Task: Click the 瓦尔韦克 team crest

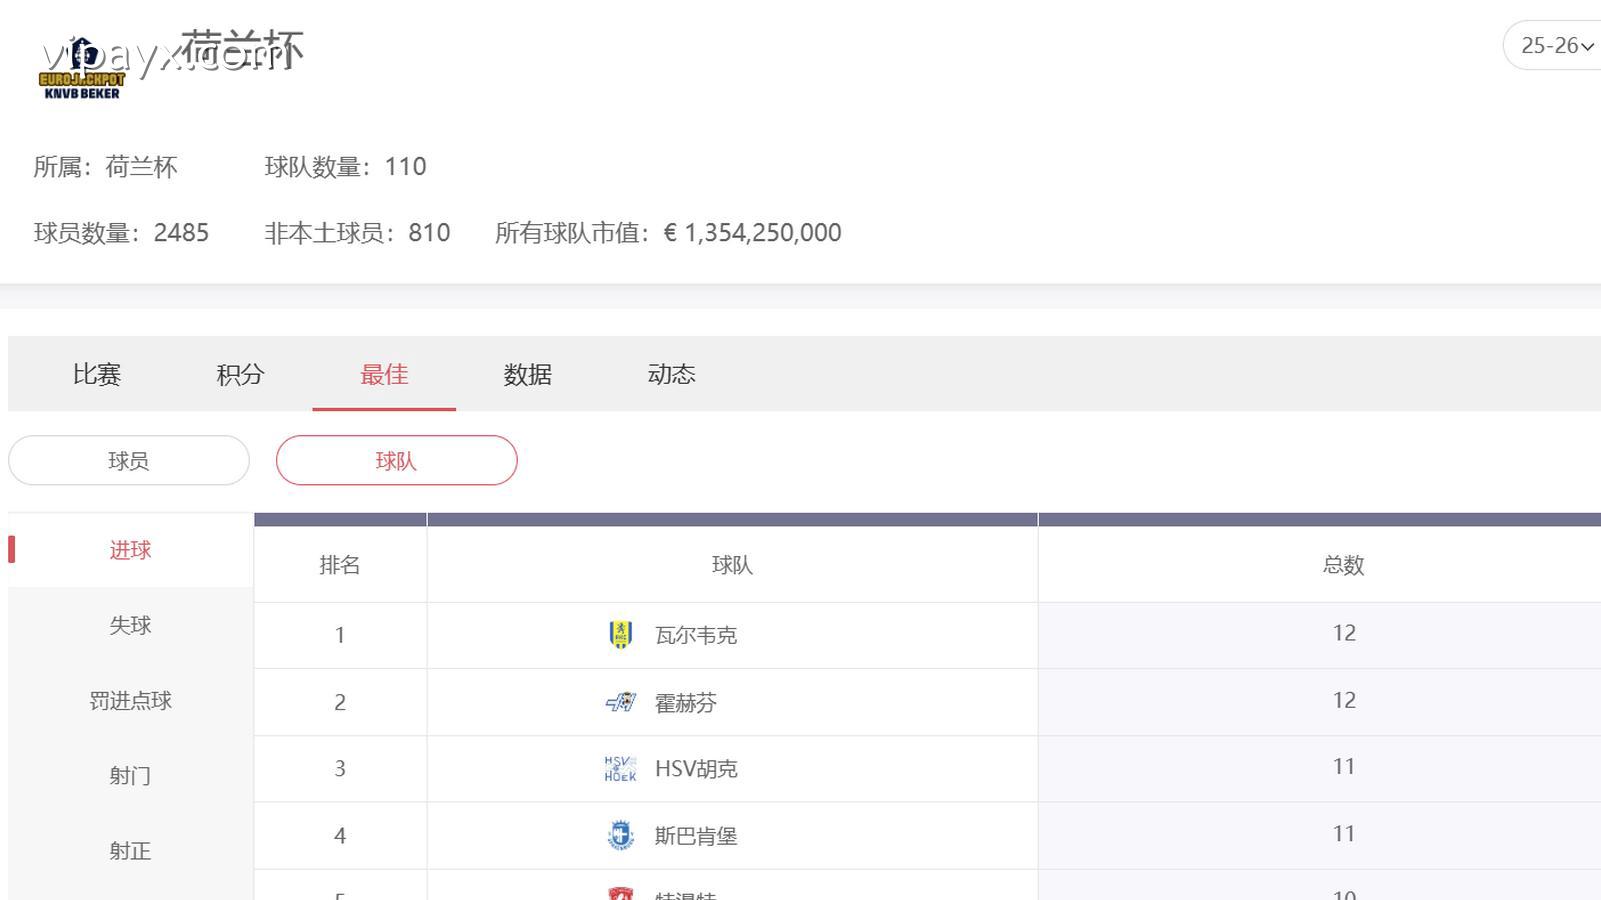Action: click(620, 634)
